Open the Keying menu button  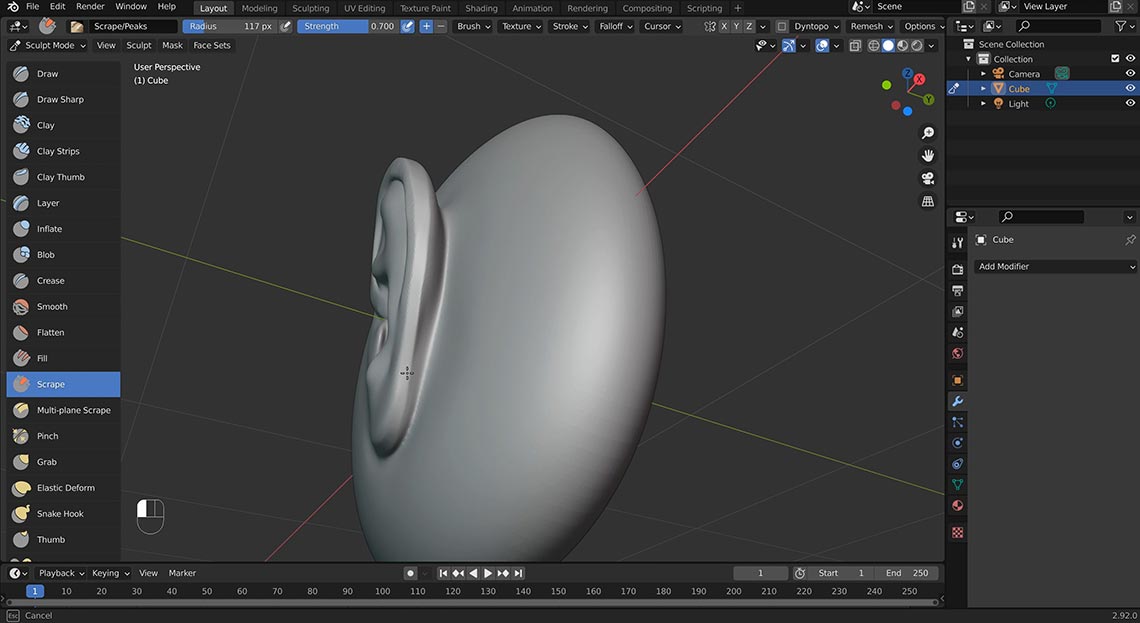pyautogui.click(x=111, y=573)
